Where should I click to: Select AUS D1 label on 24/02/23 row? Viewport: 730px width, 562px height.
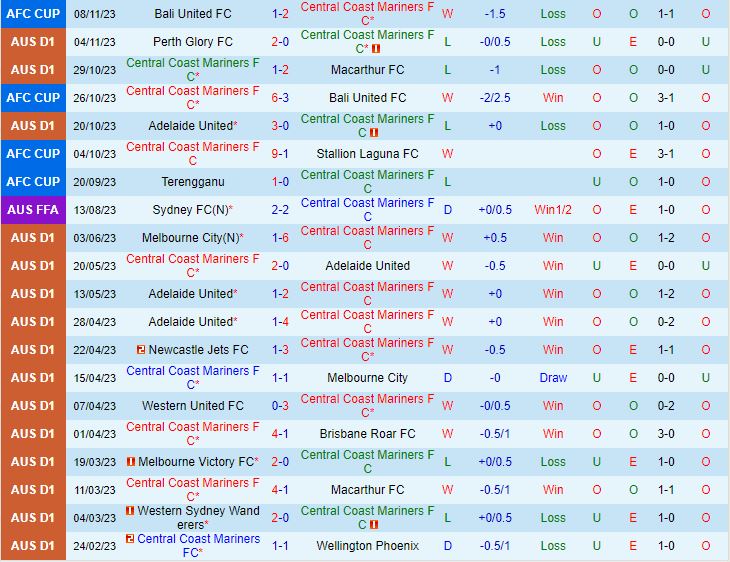click(33, 546)
